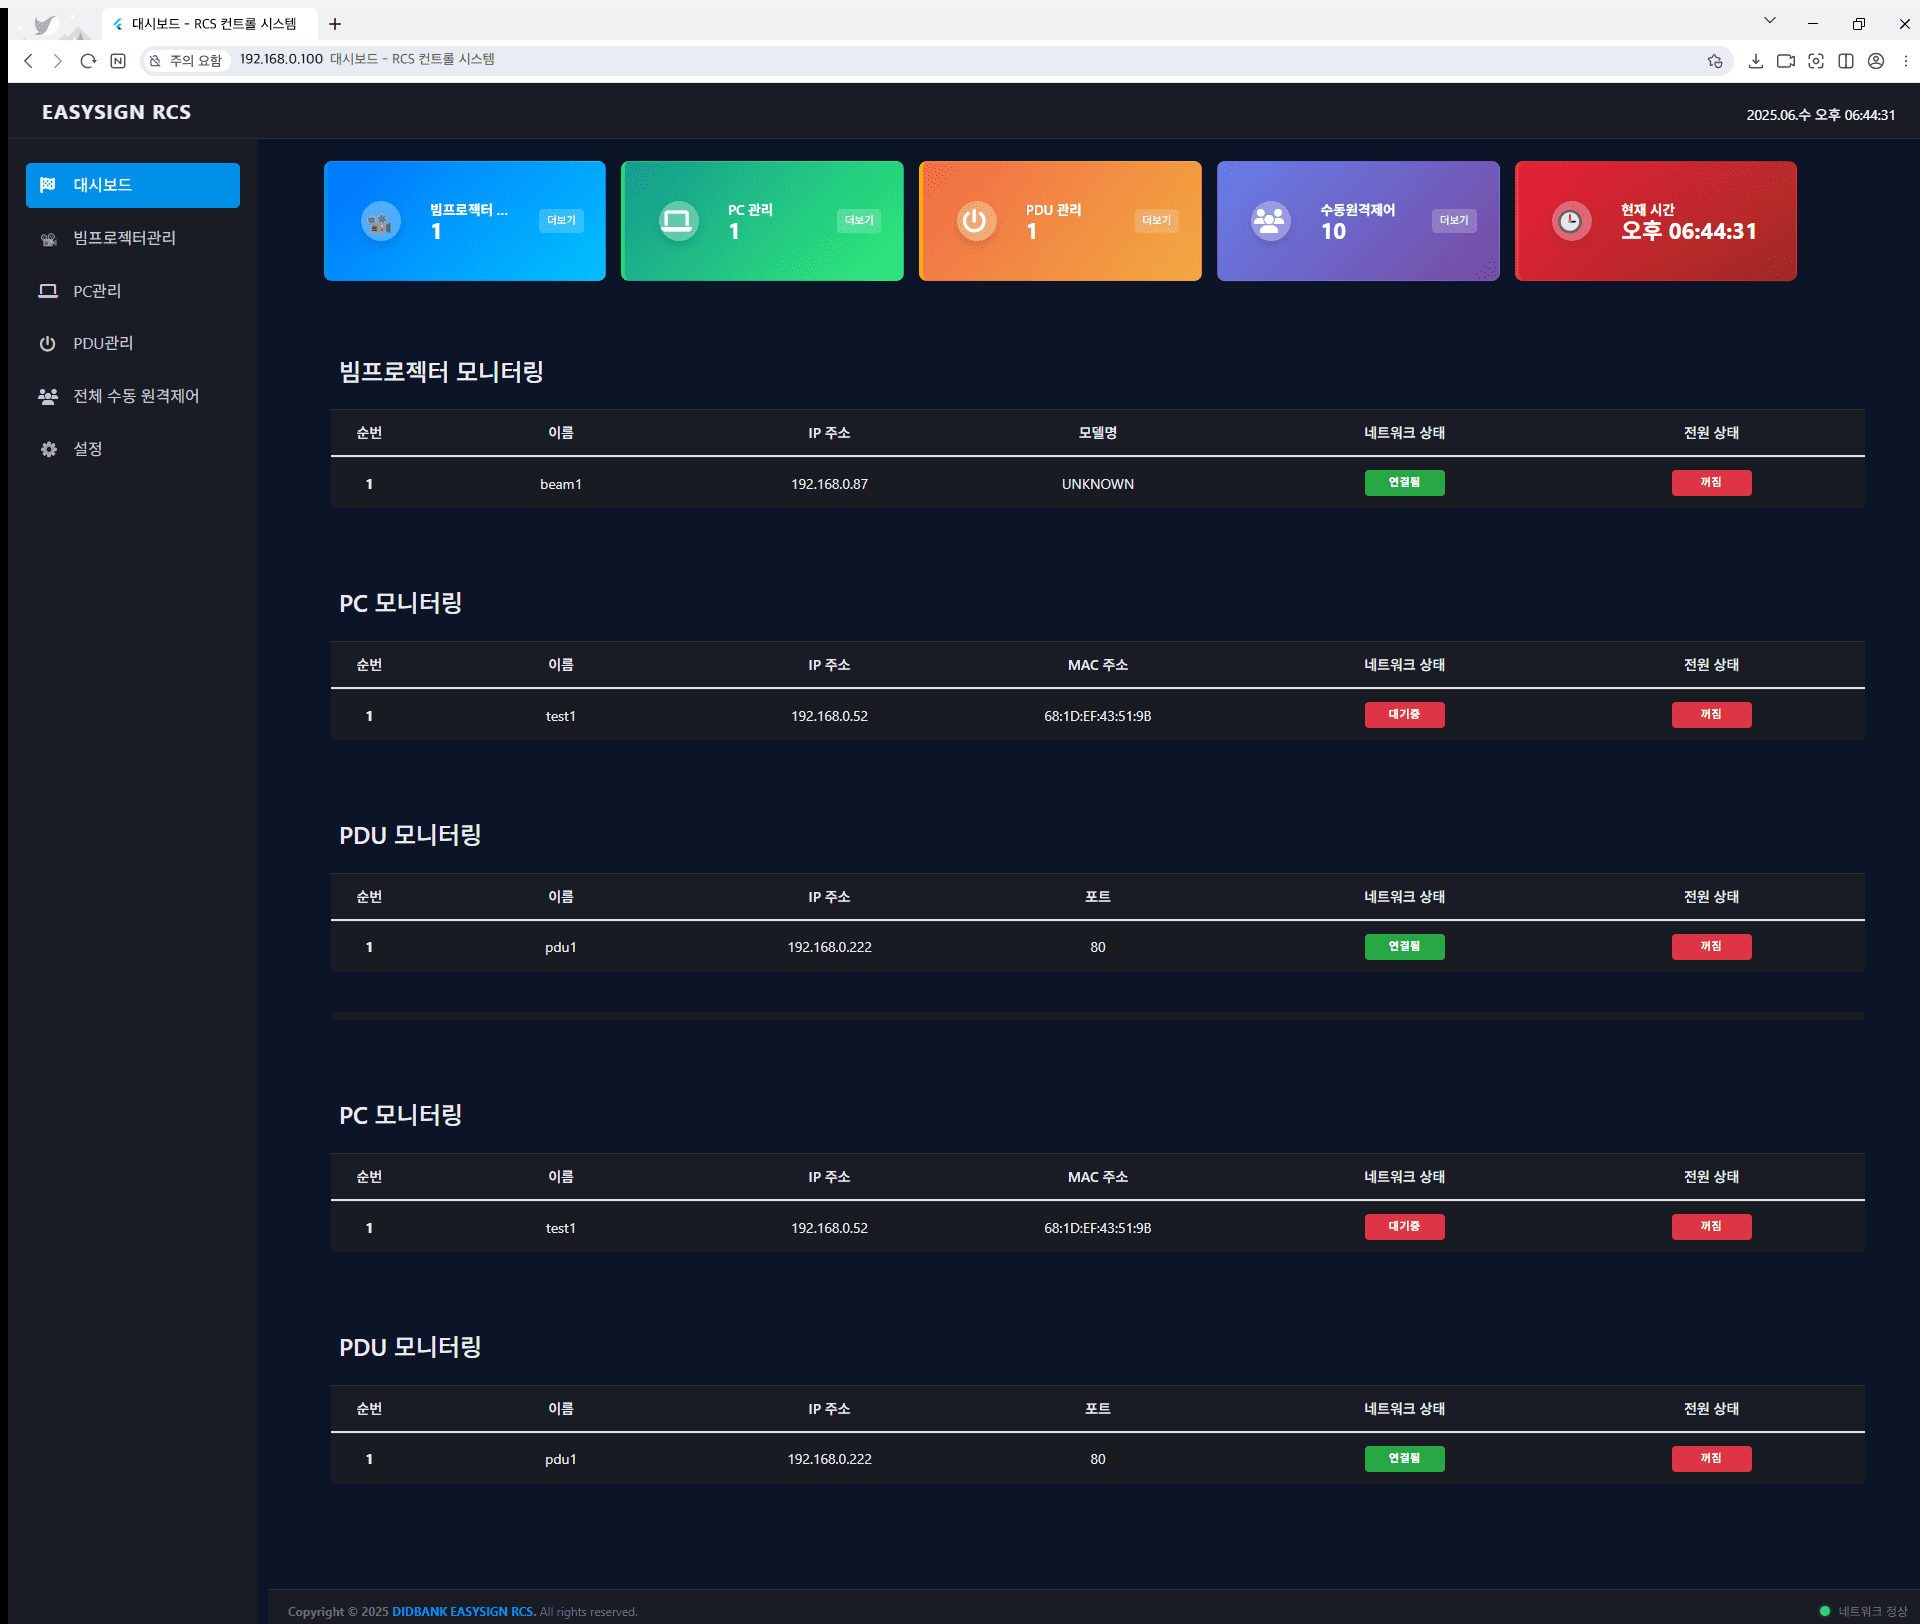This screenshot has width=1920, height=1624.
Task: Click the clock icon on the 현재 시간 card
Action: [1570, 221]
